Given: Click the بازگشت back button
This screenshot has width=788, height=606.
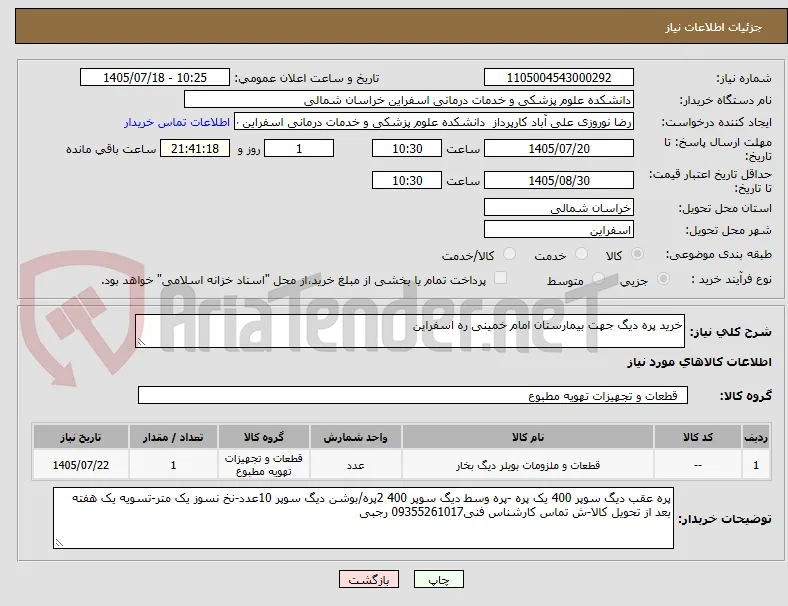Looking at the screenshot, I should click(369, 579).
